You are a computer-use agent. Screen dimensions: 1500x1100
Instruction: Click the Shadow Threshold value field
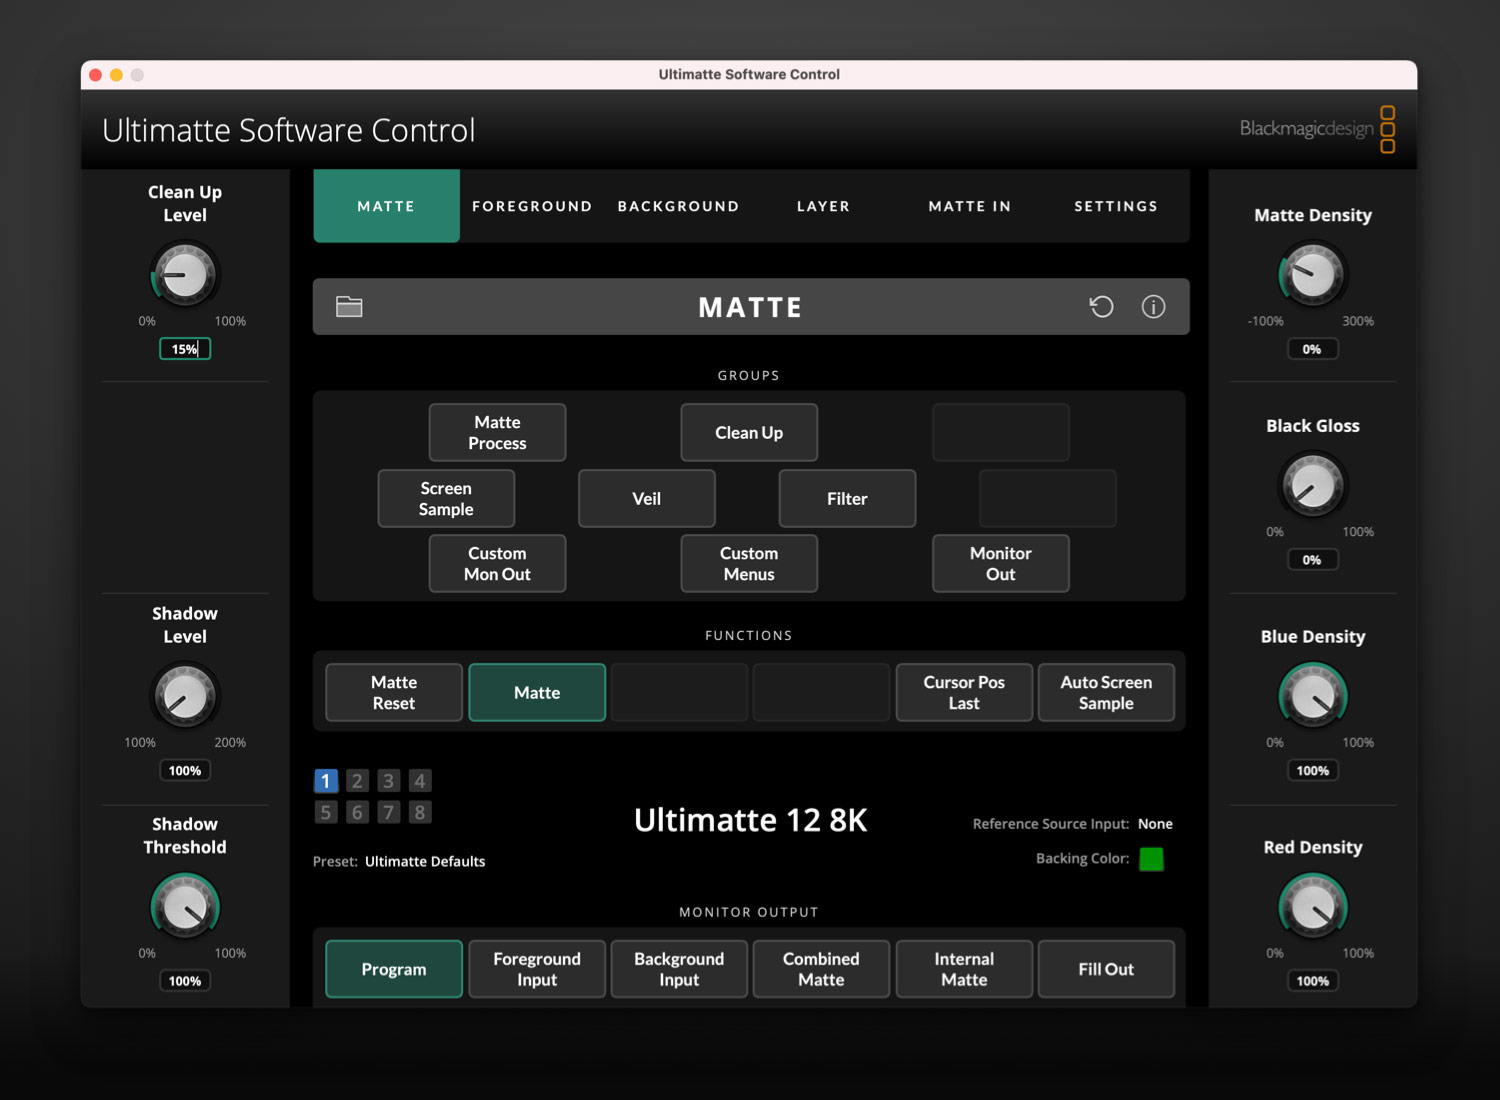[185, 981]
